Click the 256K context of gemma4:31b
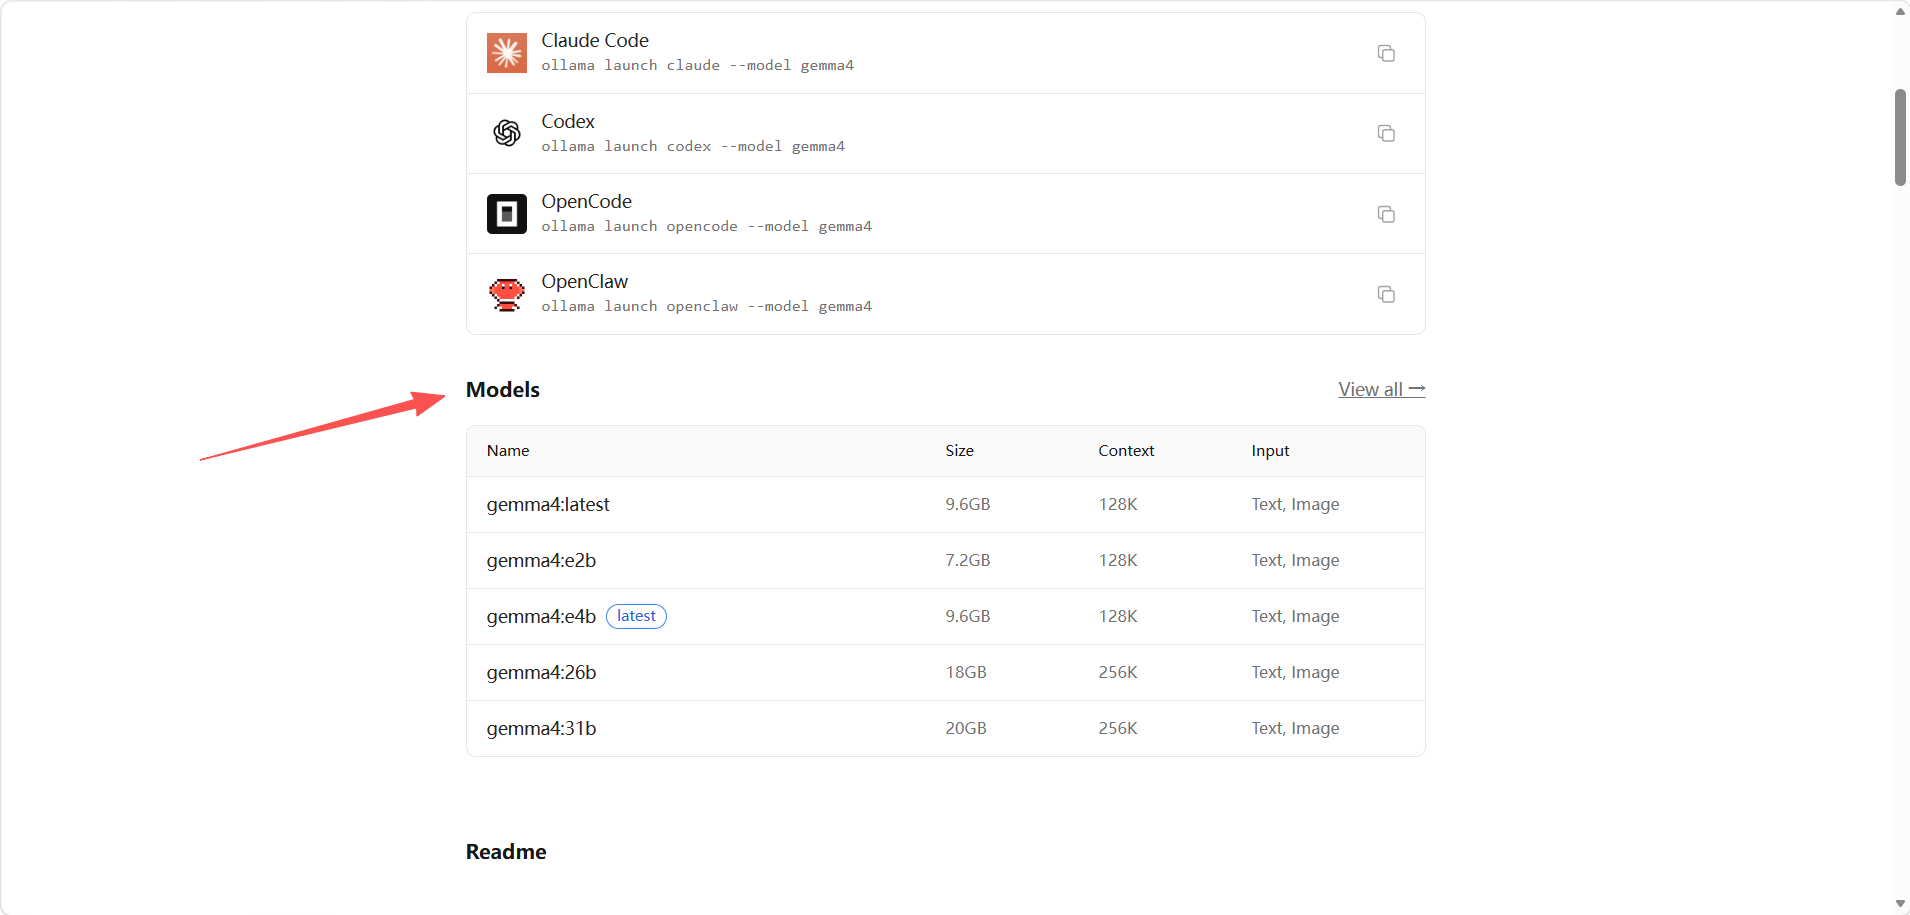This screenshot has width=1910, height=915. tap(1118, 729)
